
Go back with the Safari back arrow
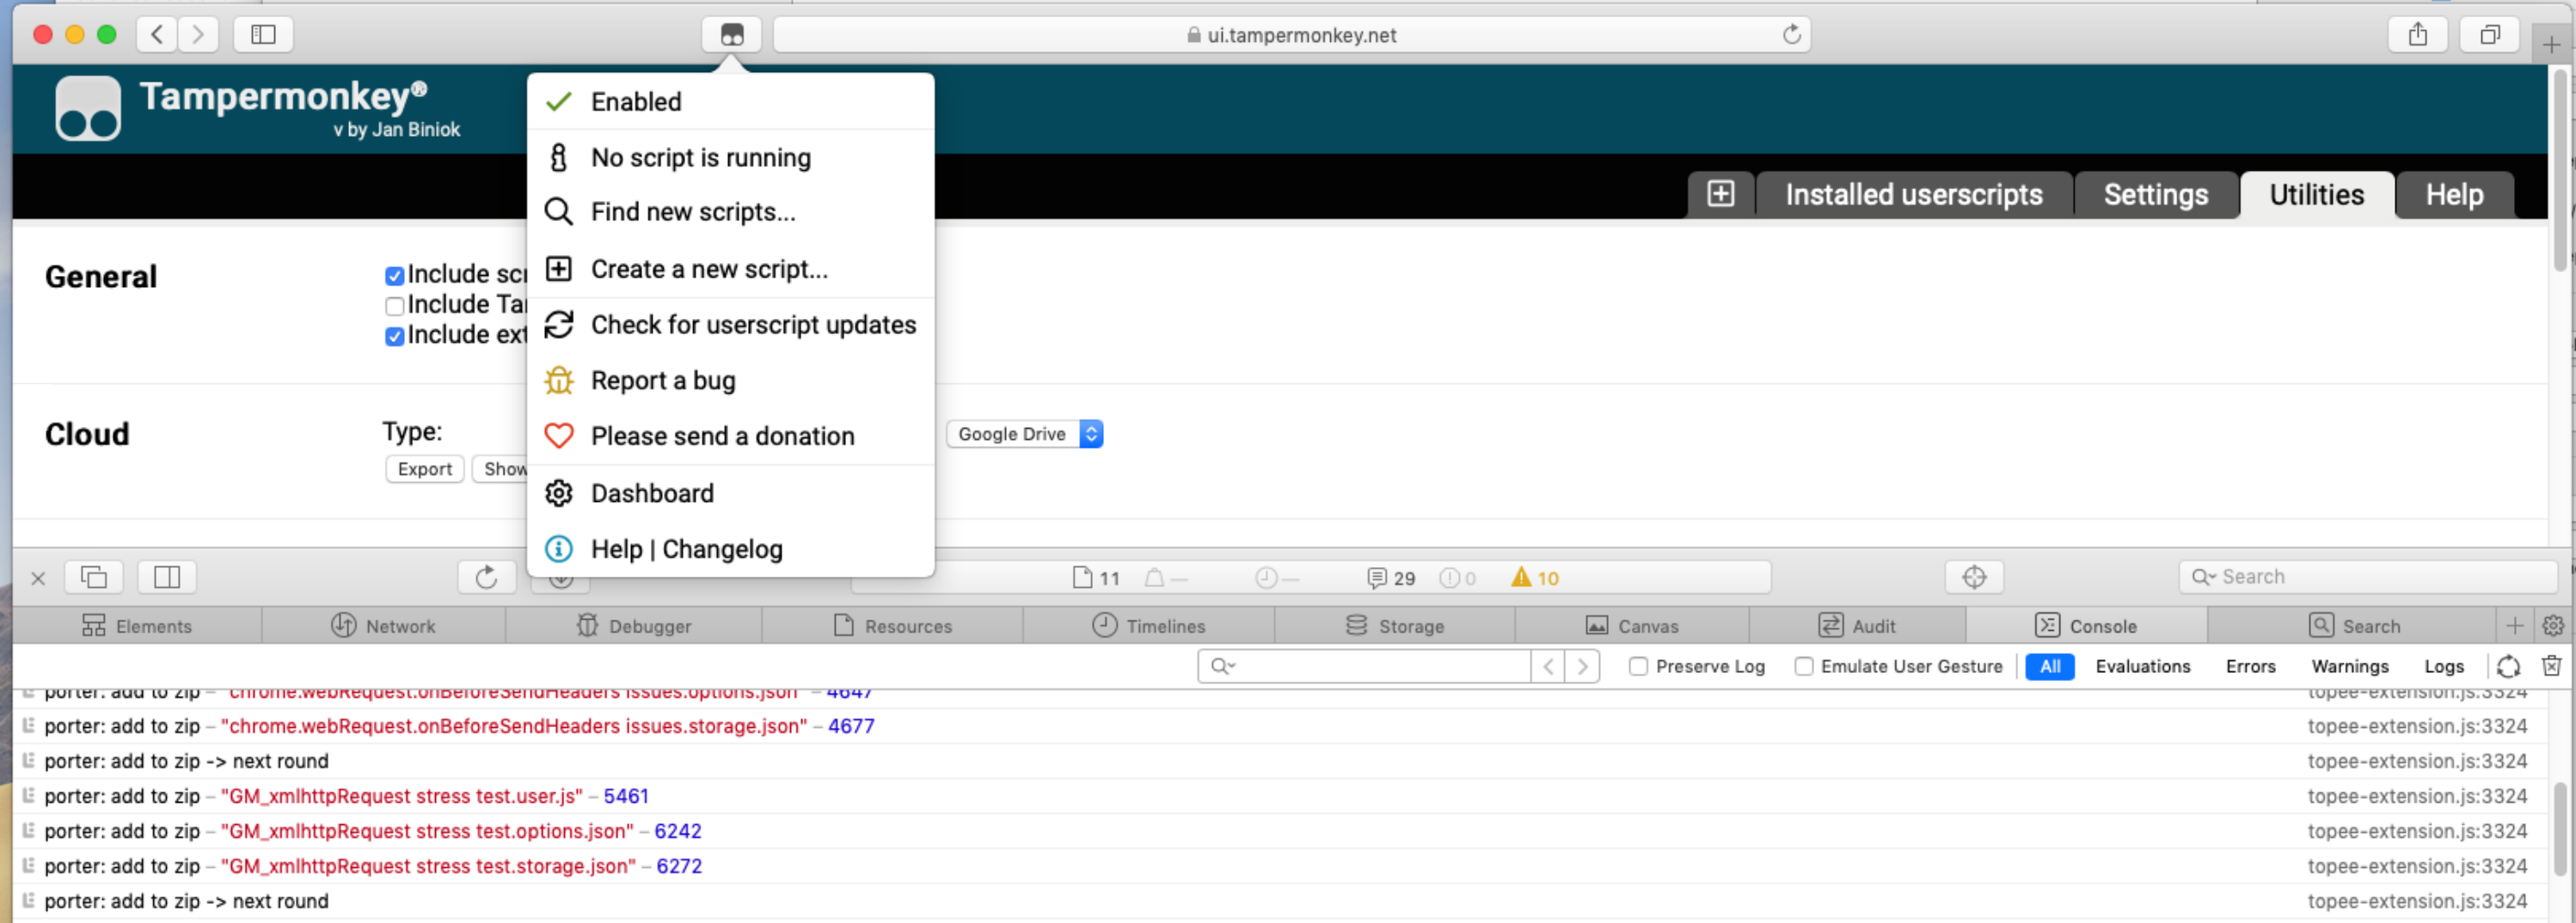coord(157,35)
